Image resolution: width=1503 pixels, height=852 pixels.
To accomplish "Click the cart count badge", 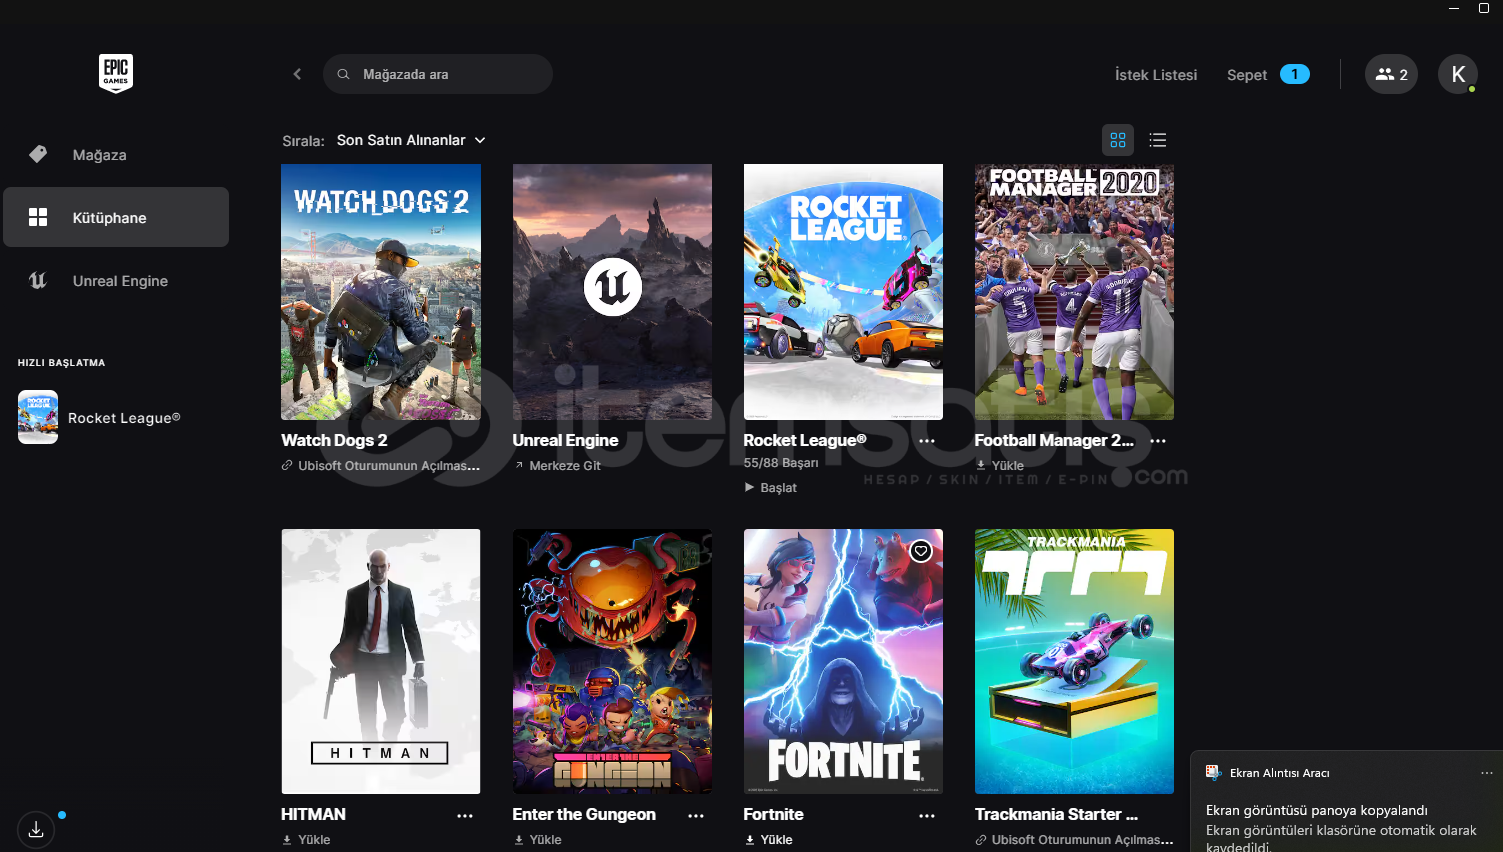I will pos(1294,74).
